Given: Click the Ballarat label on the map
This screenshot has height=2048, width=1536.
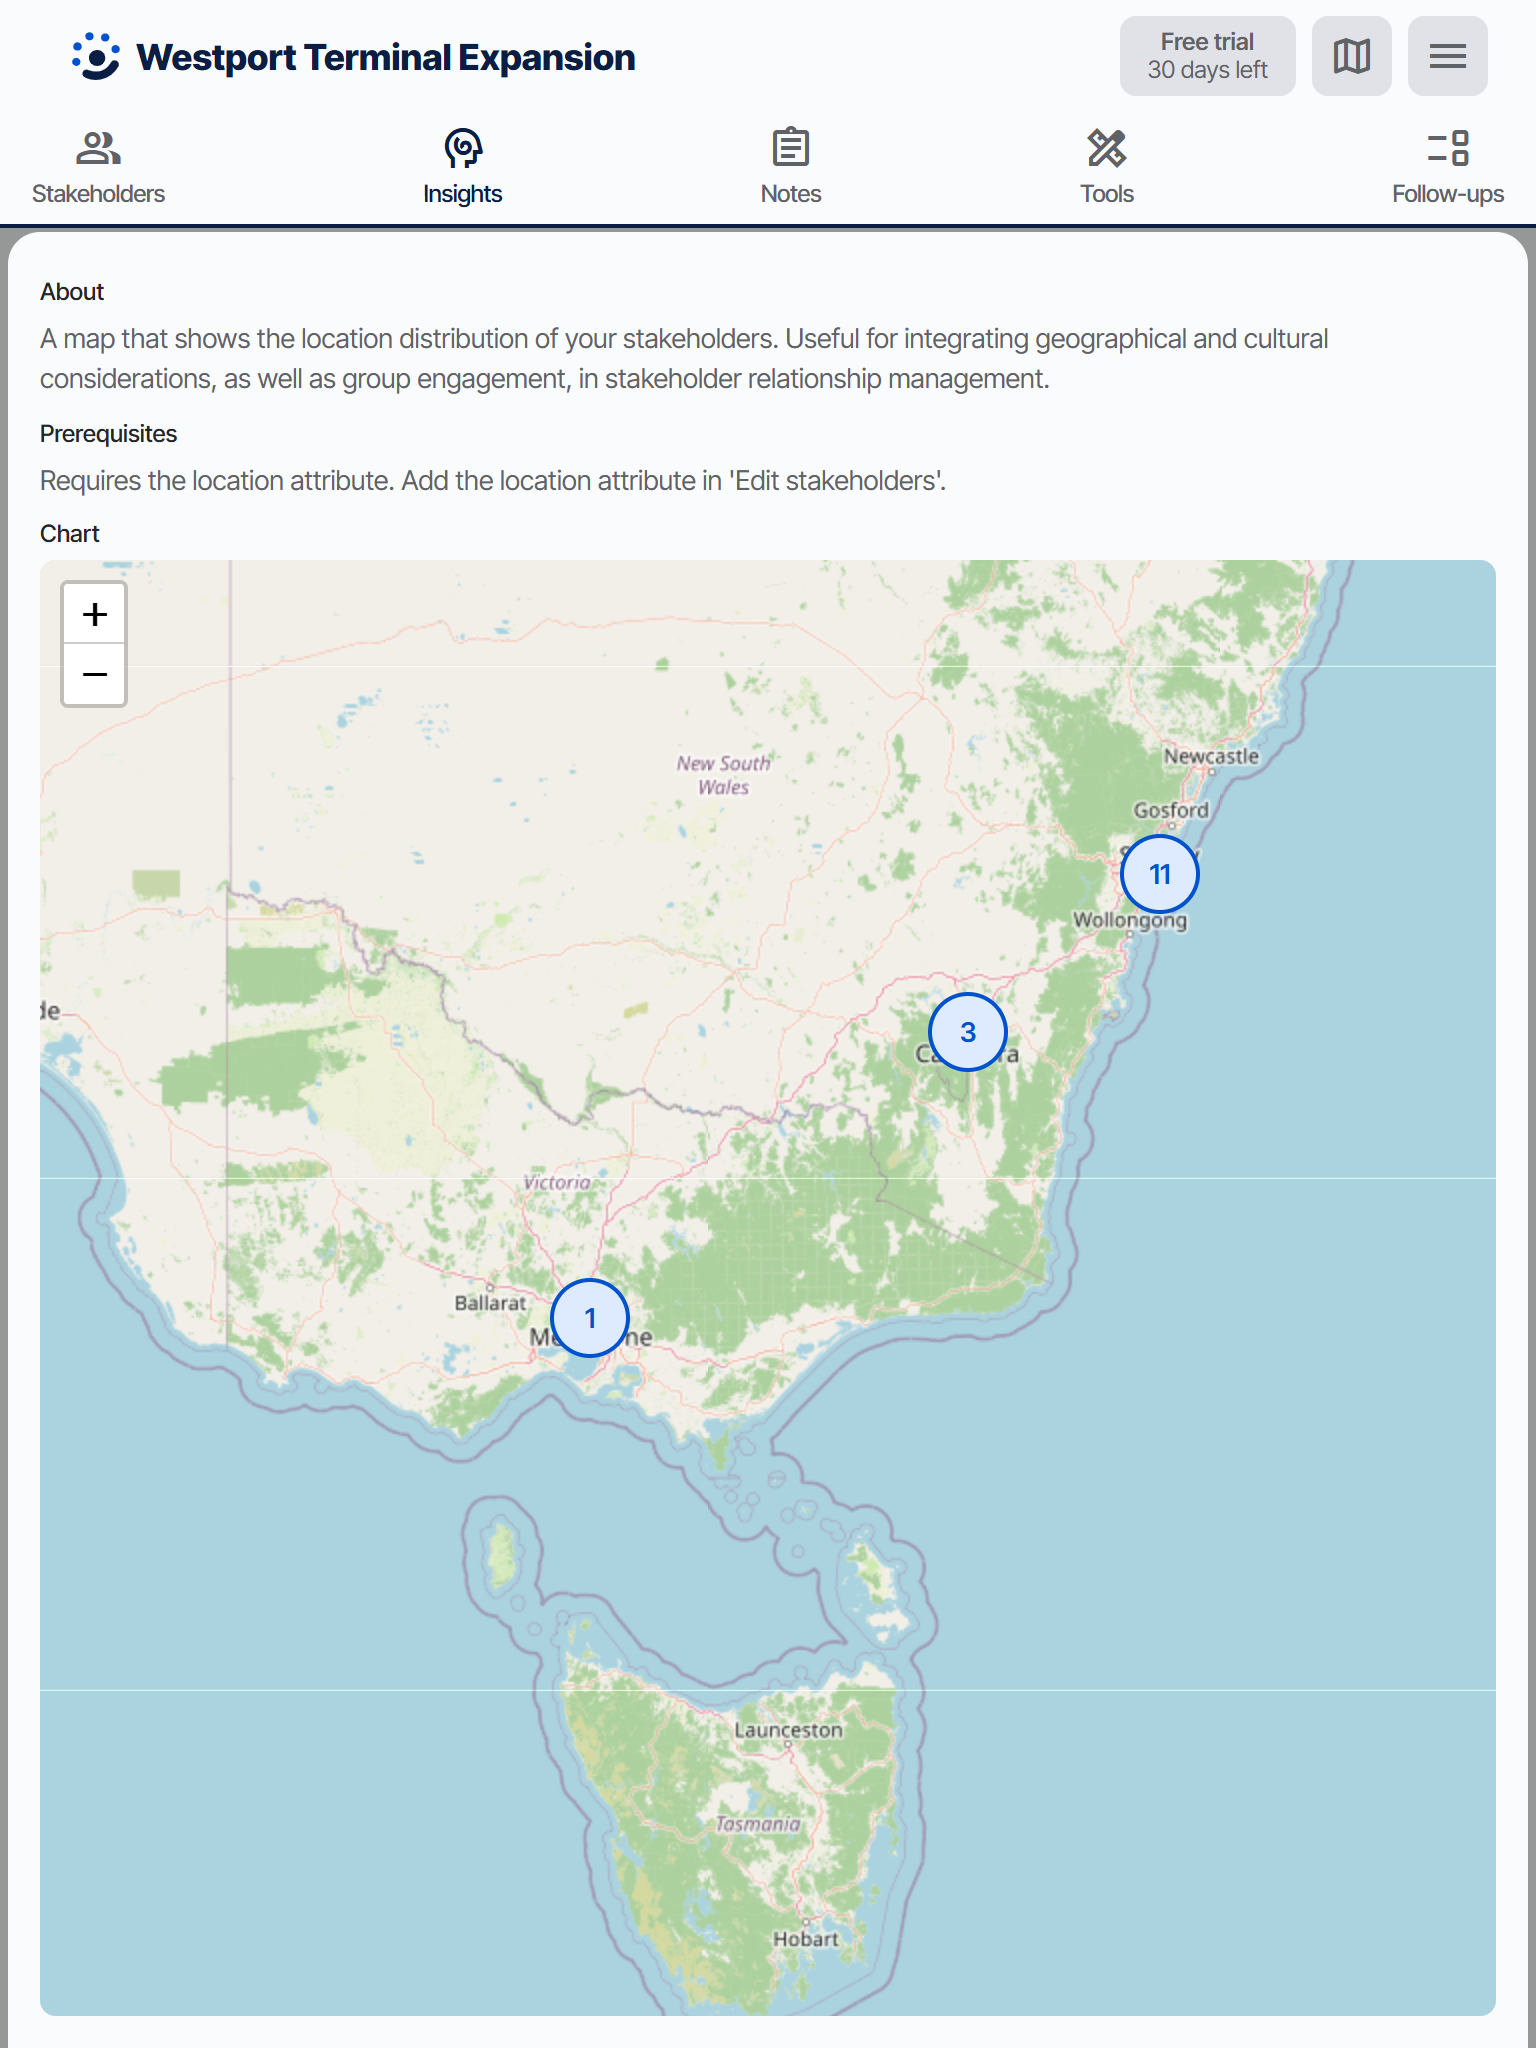Looking at the screenshot, I should [489, 1303].
